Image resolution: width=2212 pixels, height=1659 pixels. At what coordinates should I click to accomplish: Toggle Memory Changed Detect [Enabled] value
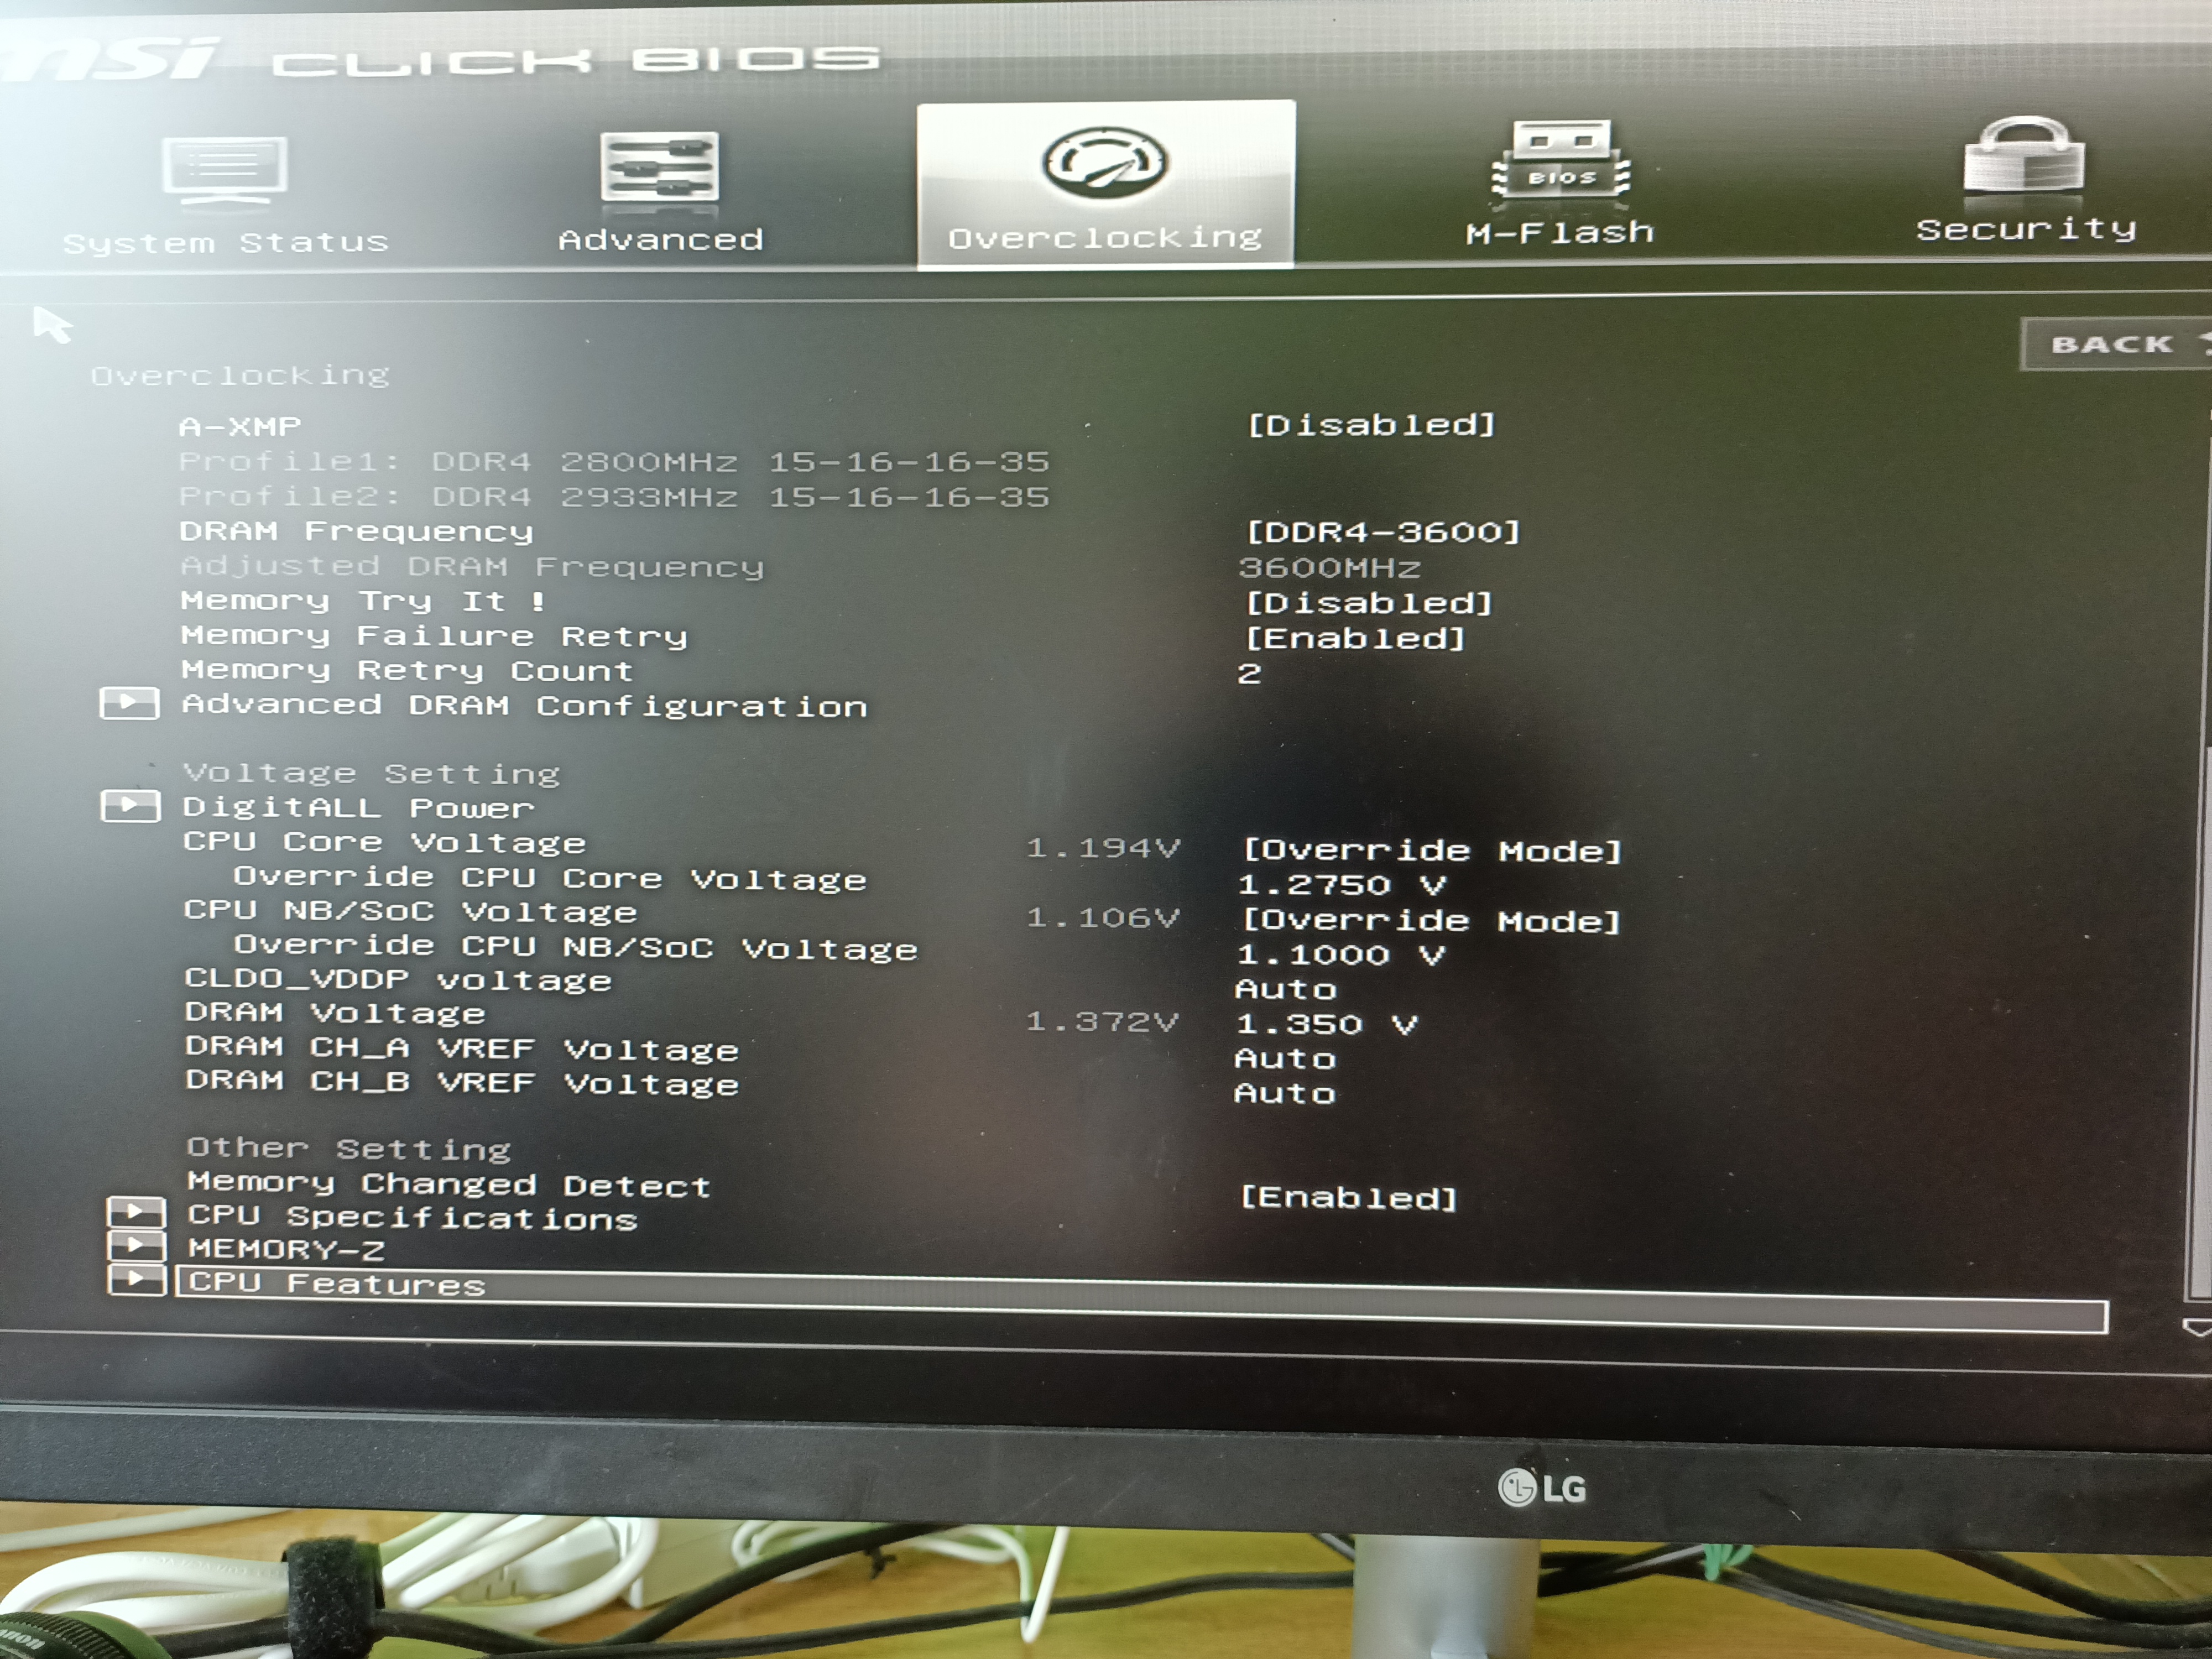pyautogui.click(x=1349, y=1197)
